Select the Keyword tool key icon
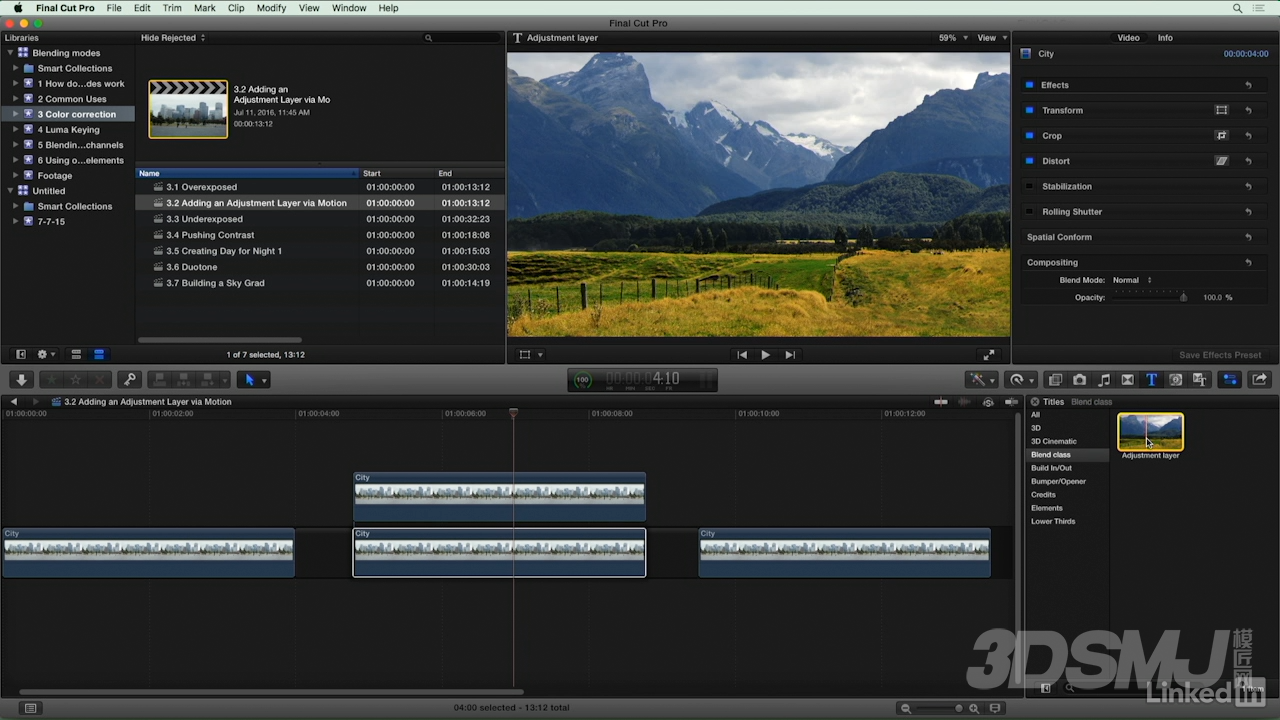 [129, 379]
